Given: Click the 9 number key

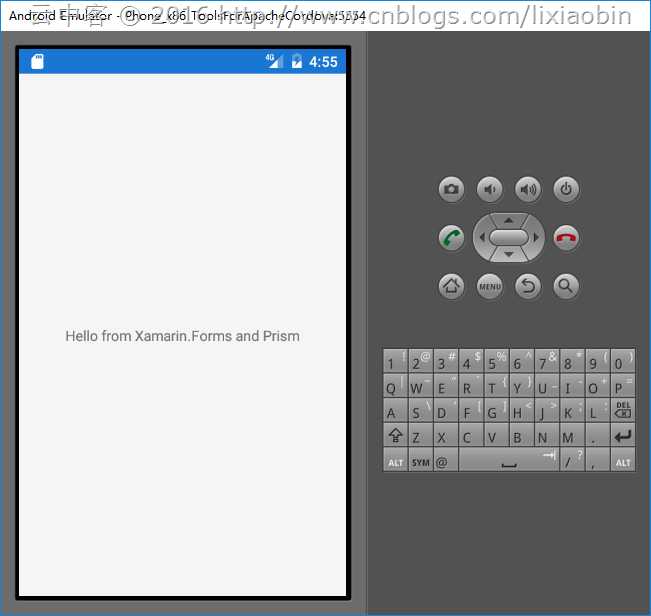Looking at the screenshot, I should [597, 361].
